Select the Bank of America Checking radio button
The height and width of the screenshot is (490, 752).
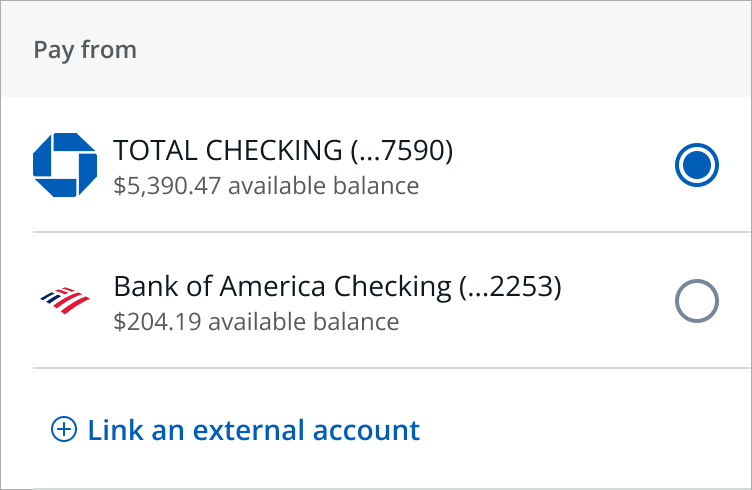point(696,301)
